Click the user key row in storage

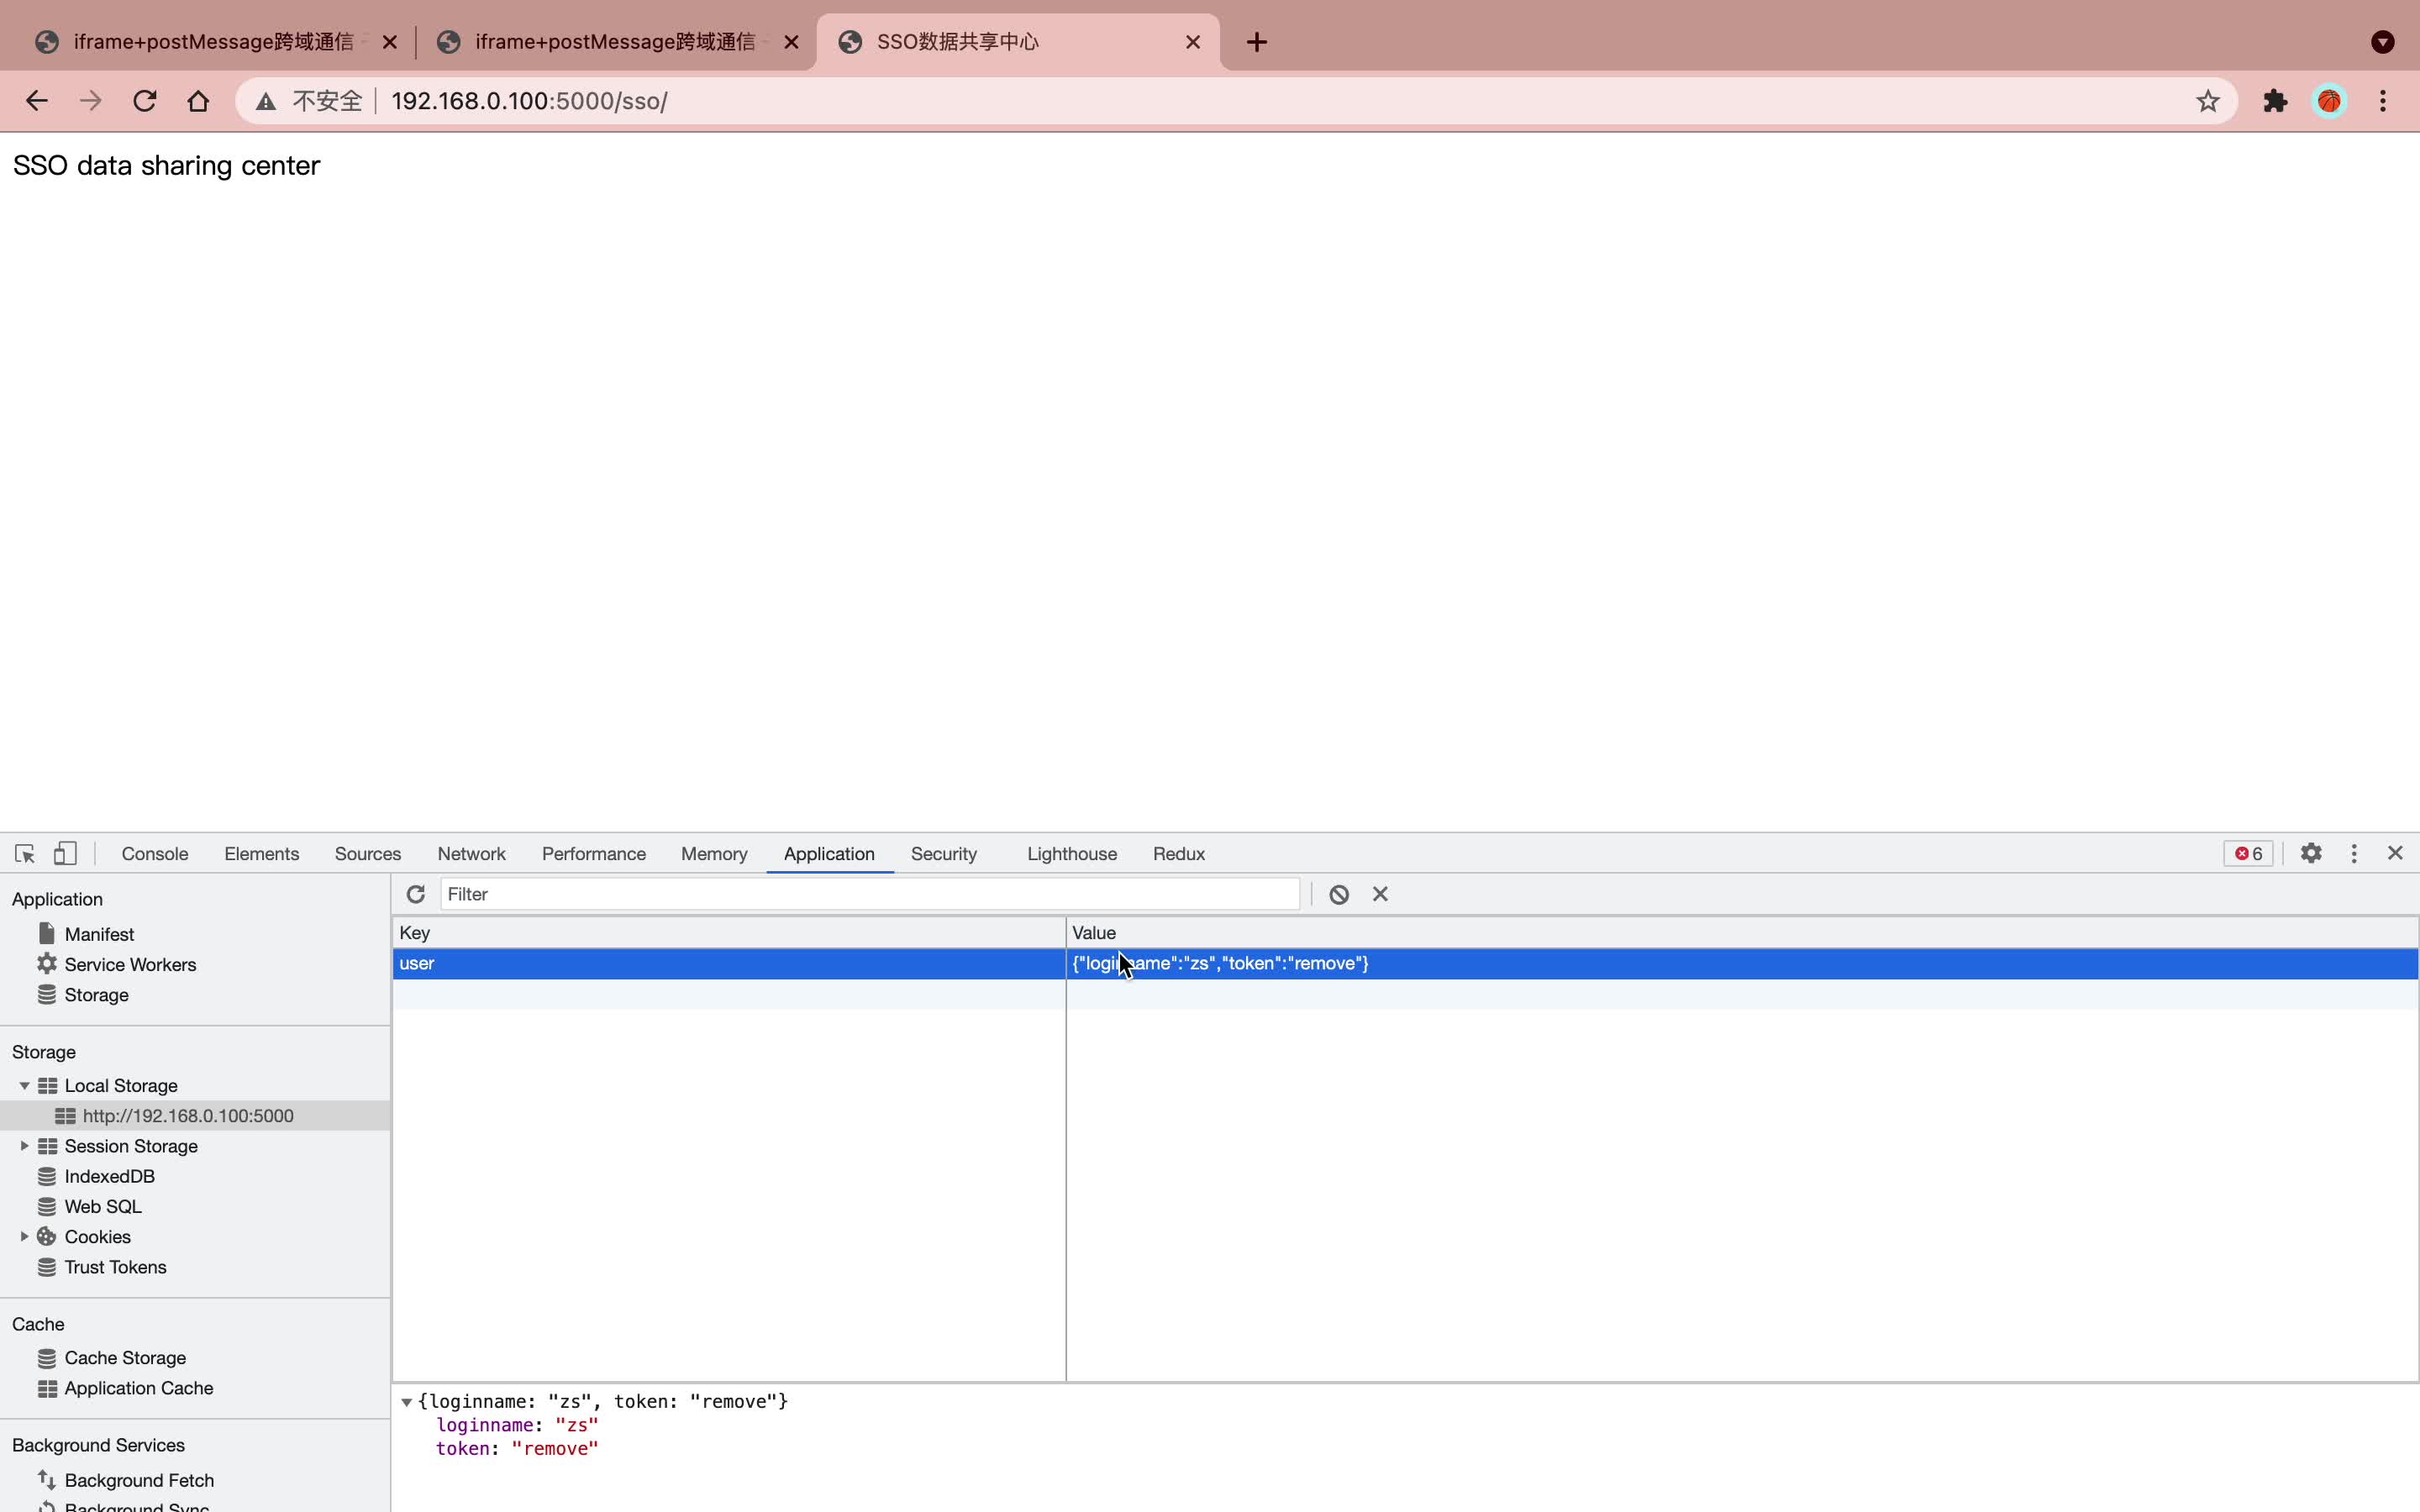tap(729, 963)
